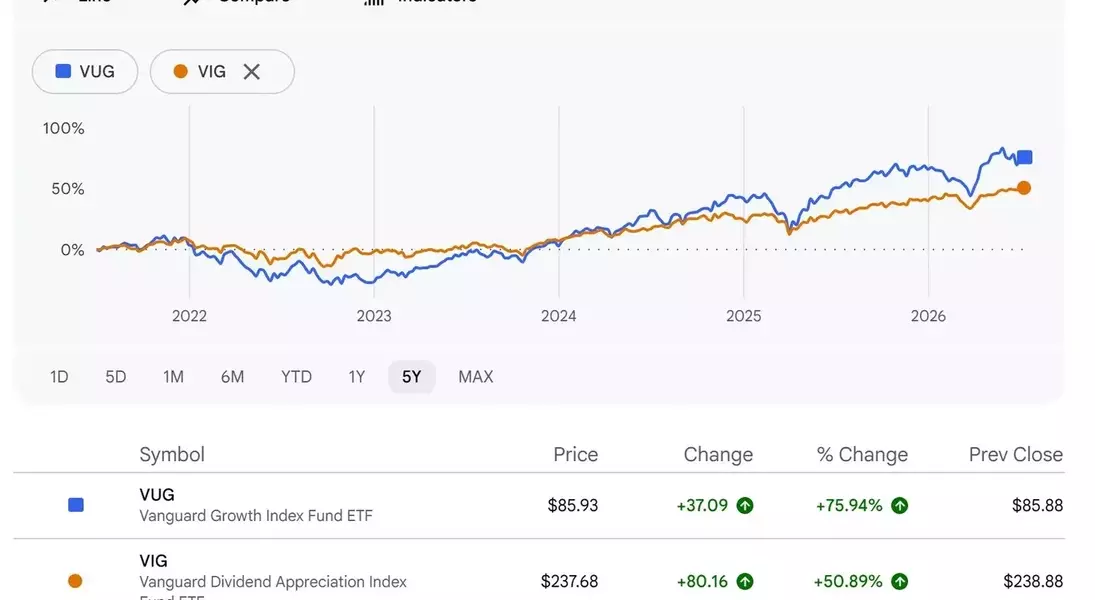The height and width of the screenshot is (600, 1095).
Task: Open VUG symbol in table
Action: point(157,495)
